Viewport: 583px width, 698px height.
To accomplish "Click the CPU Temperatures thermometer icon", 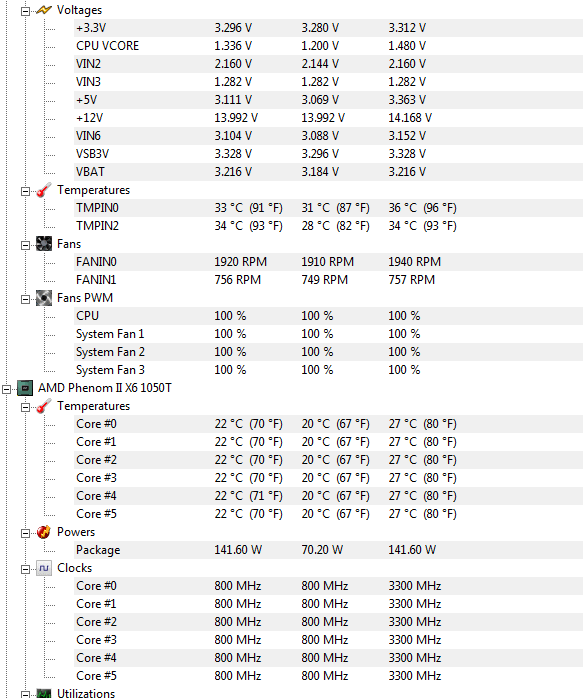I will [44, 406].
